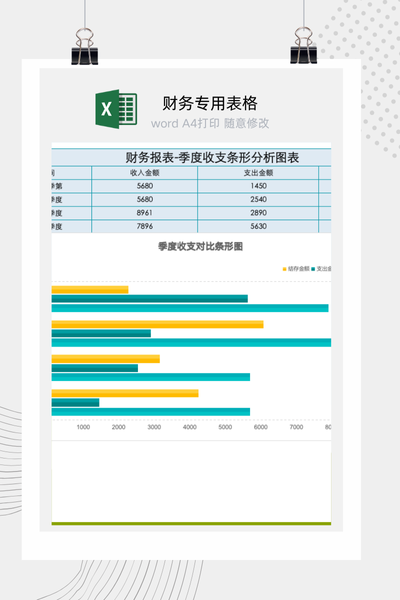This screenshot has height=600, width=400.
Task: Click the 季度收支对比条形图 chart title
Action: (x=200, y=246)
